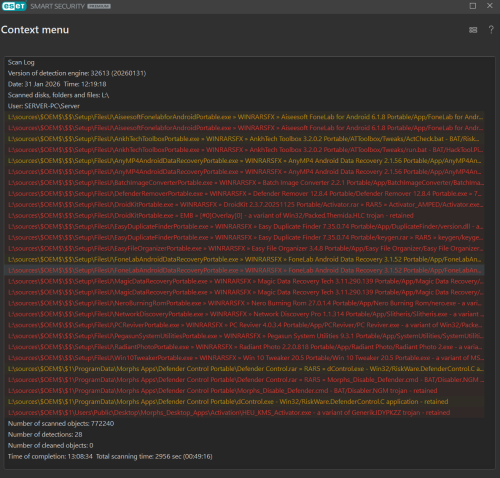Select 'Number of cleaned objects: 0' line

51,446
